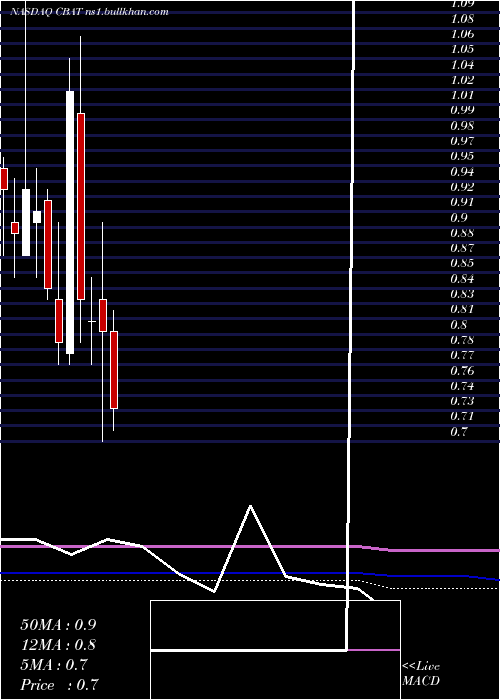Click the rightmost red candlestick body
The height and width of the screenshot is (700, 500).
pos(114,370)
